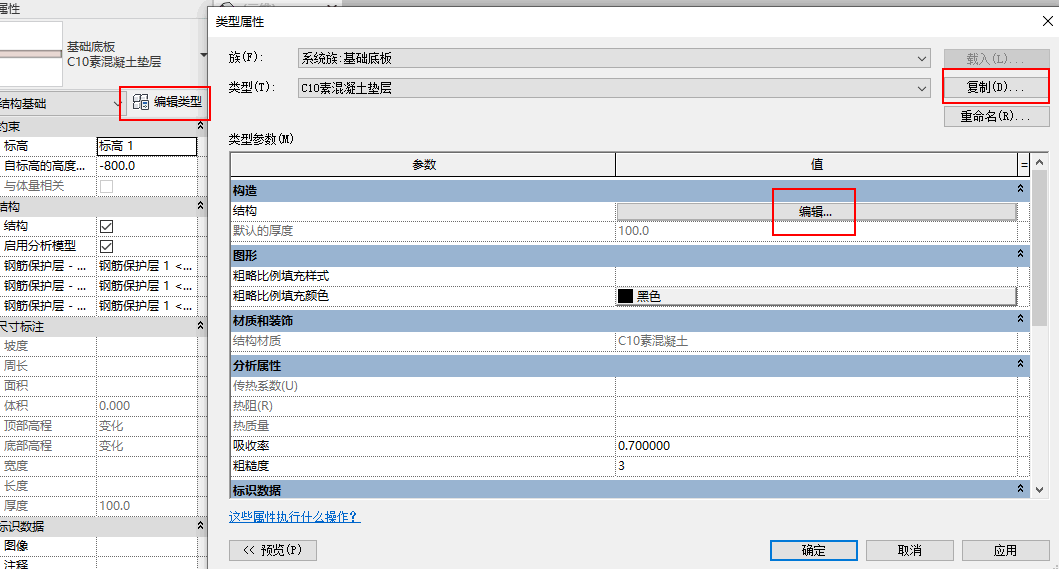Confirm with the 确定 button
1059x569 pixels.
point(813,550)
